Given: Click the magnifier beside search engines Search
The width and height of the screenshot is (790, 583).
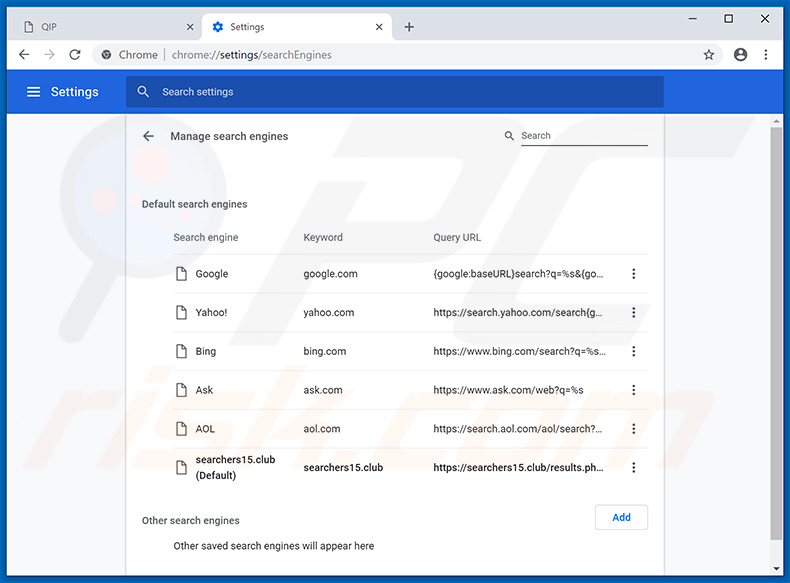Looking at the screenshot, I should 509,136.
